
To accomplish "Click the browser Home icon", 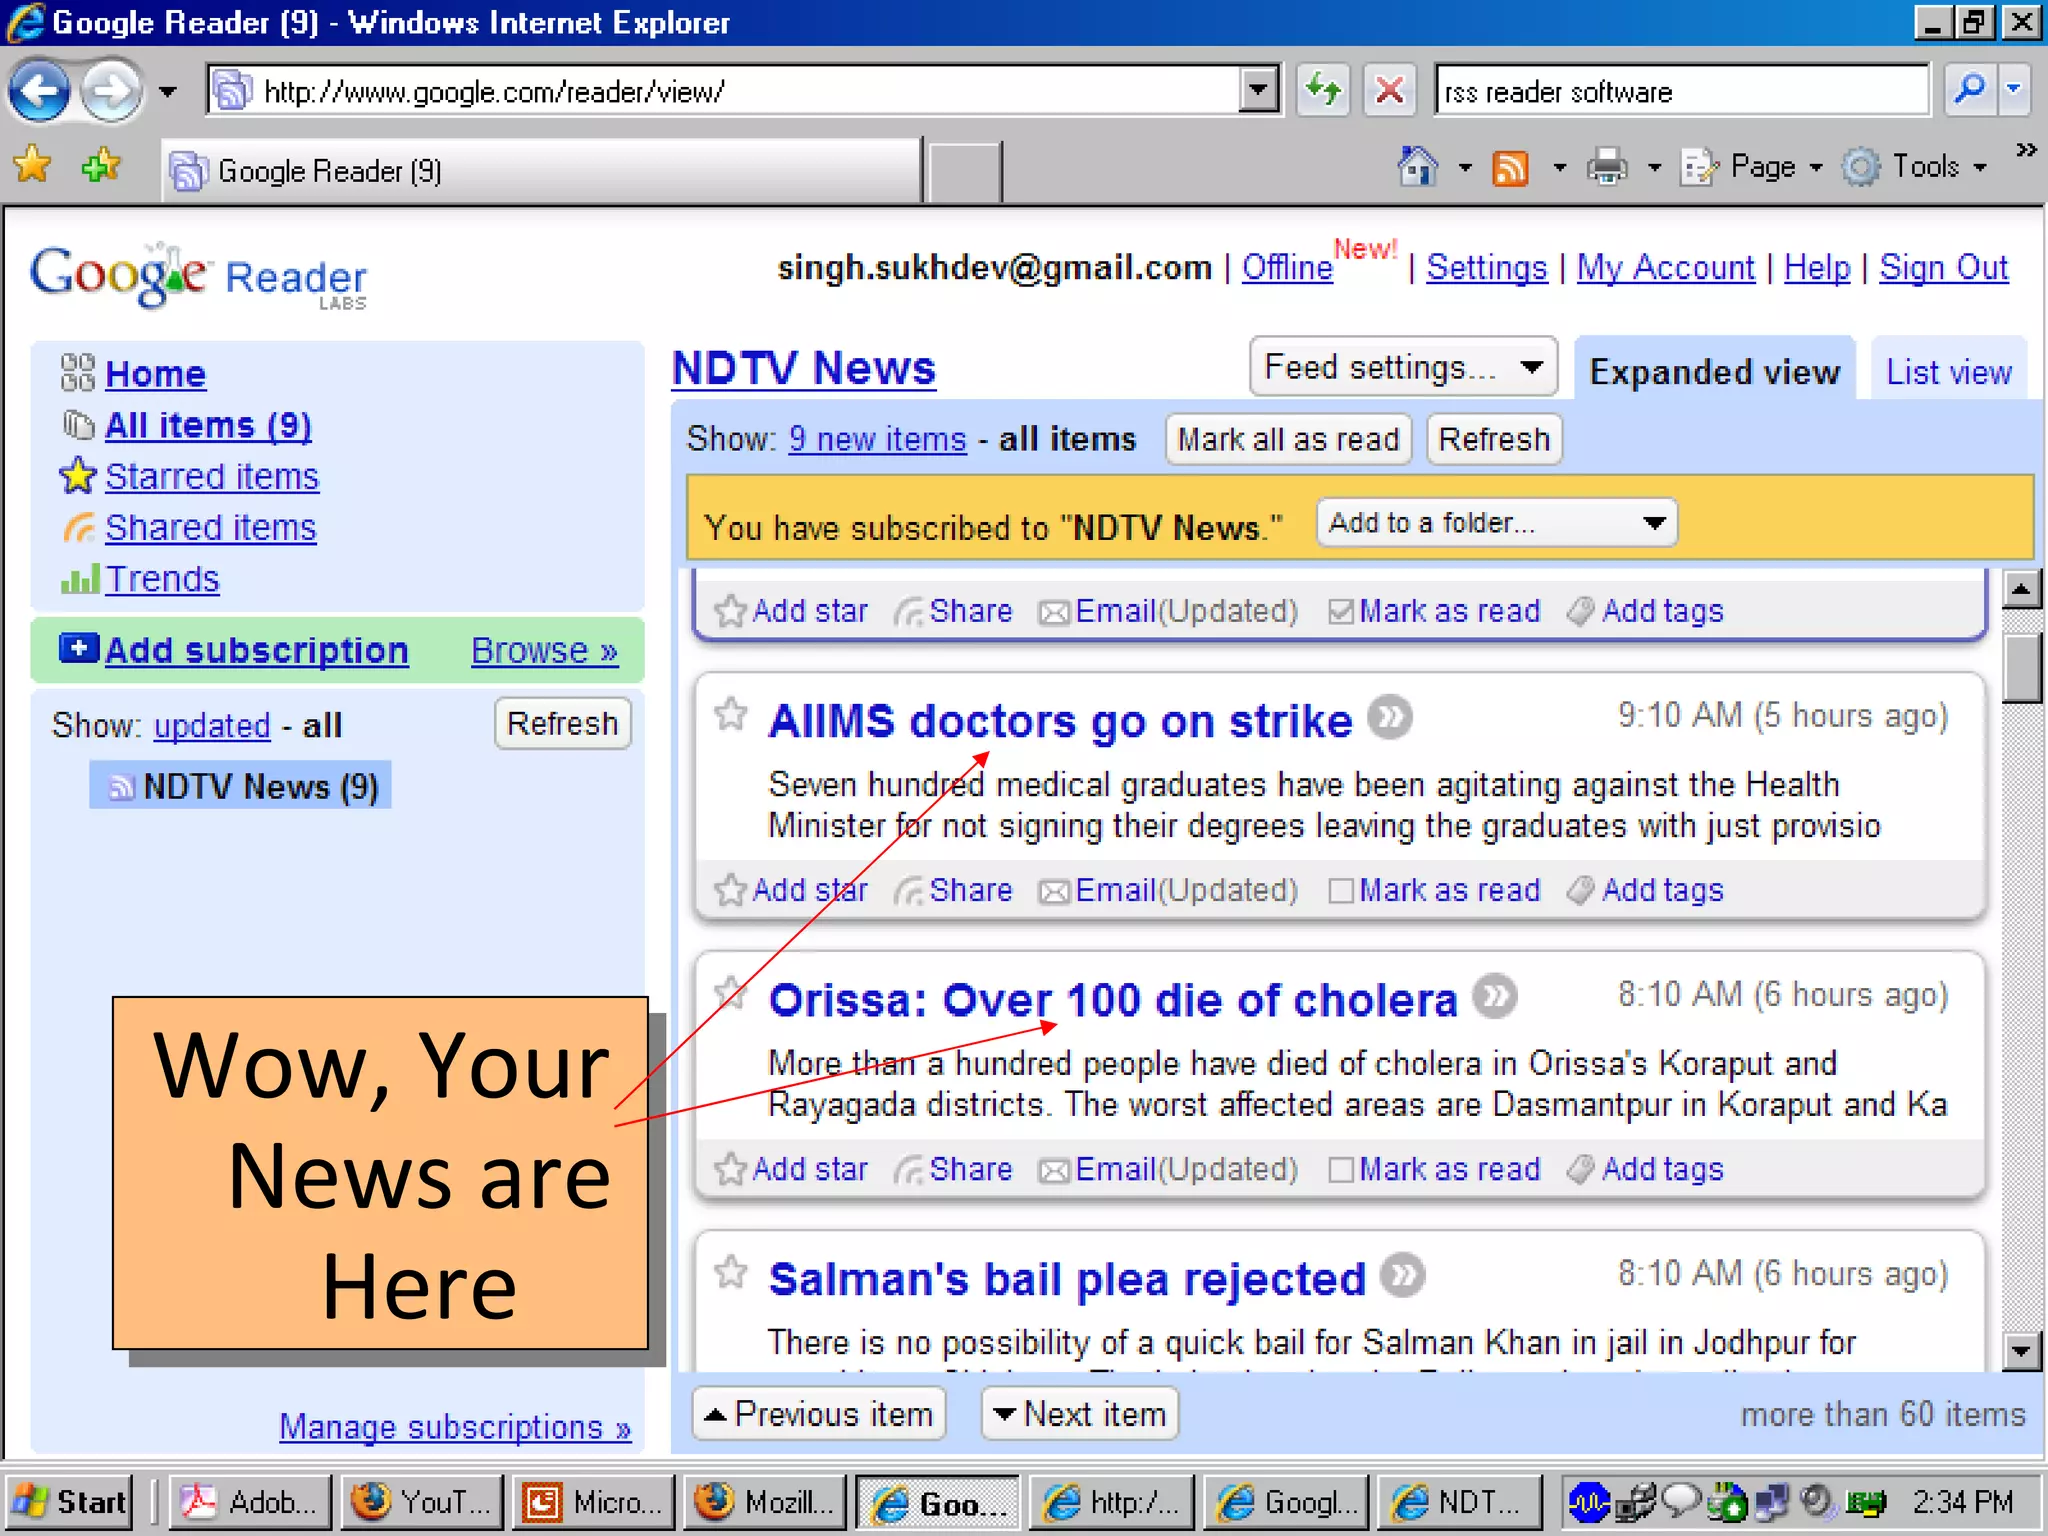I will (x=1417, y=166).
